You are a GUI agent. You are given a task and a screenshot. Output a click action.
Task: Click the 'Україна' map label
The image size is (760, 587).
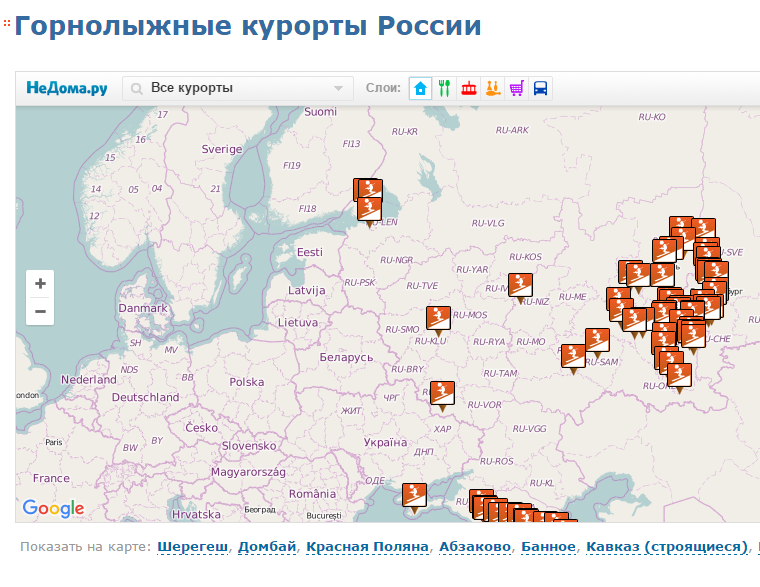pos(385,443)
